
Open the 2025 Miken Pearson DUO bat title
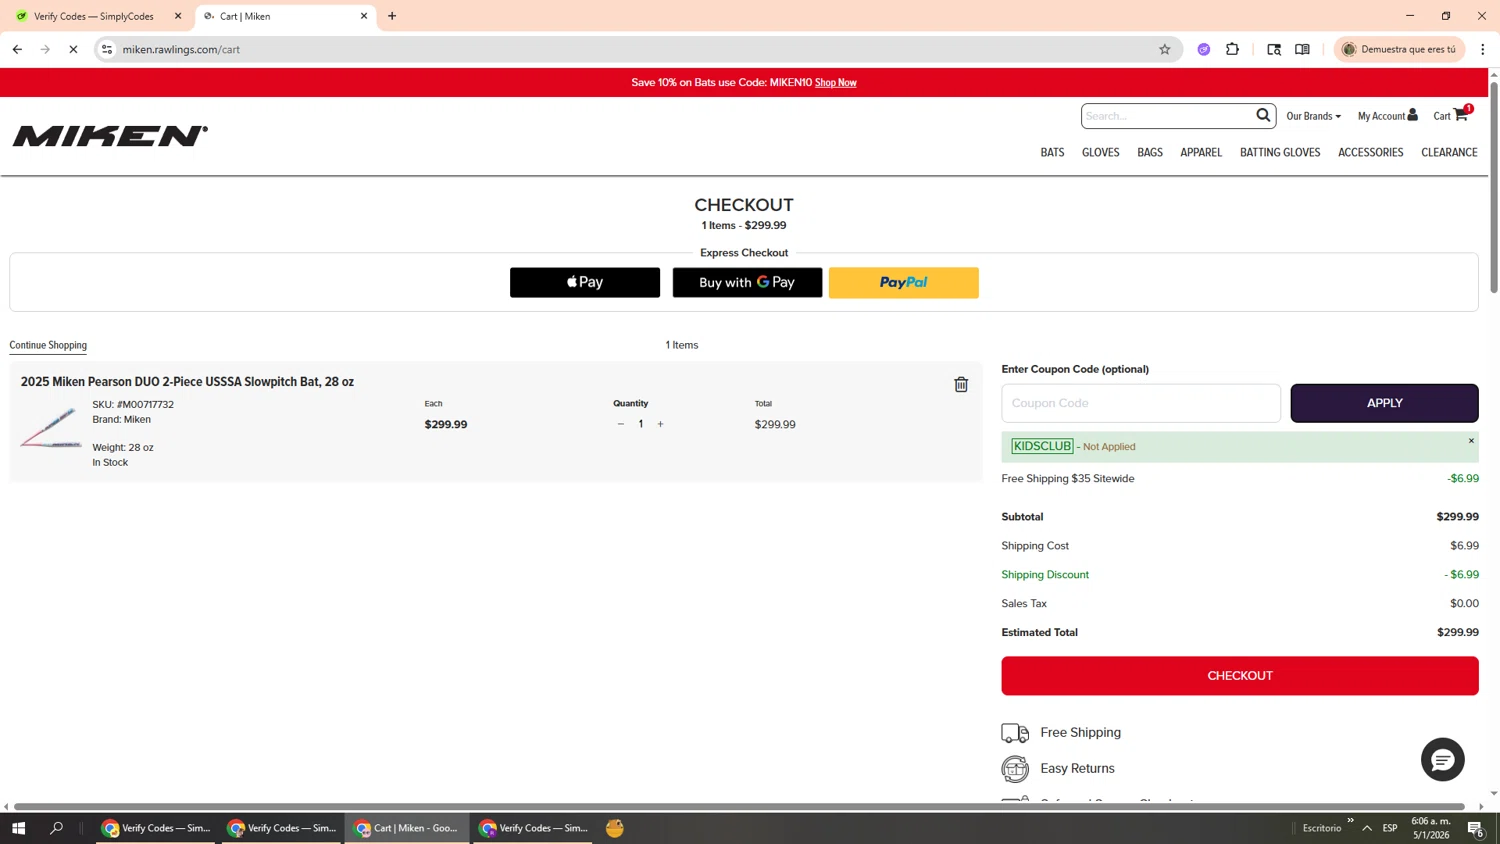(x=187, y=382)
